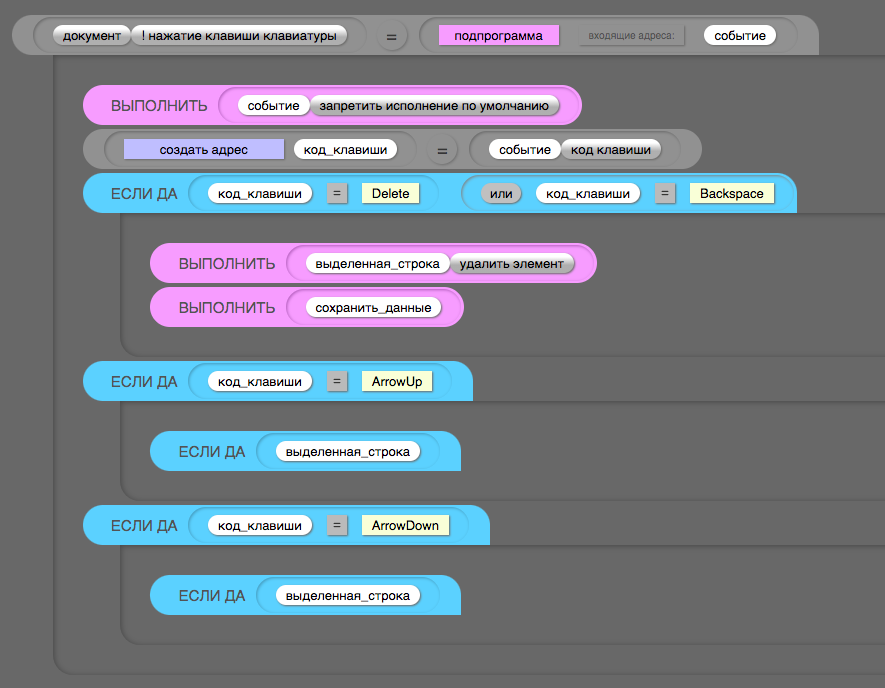
Task: Click the "входящие адреса:" label
Action: click(x=631, y=36)
